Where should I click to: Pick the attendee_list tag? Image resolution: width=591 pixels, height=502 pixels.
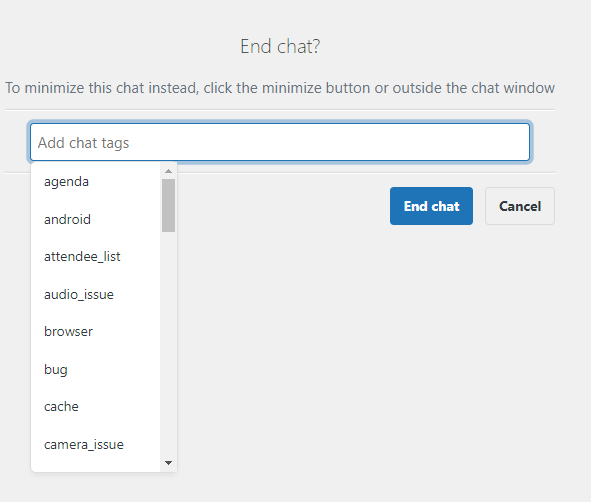point(96,257)
